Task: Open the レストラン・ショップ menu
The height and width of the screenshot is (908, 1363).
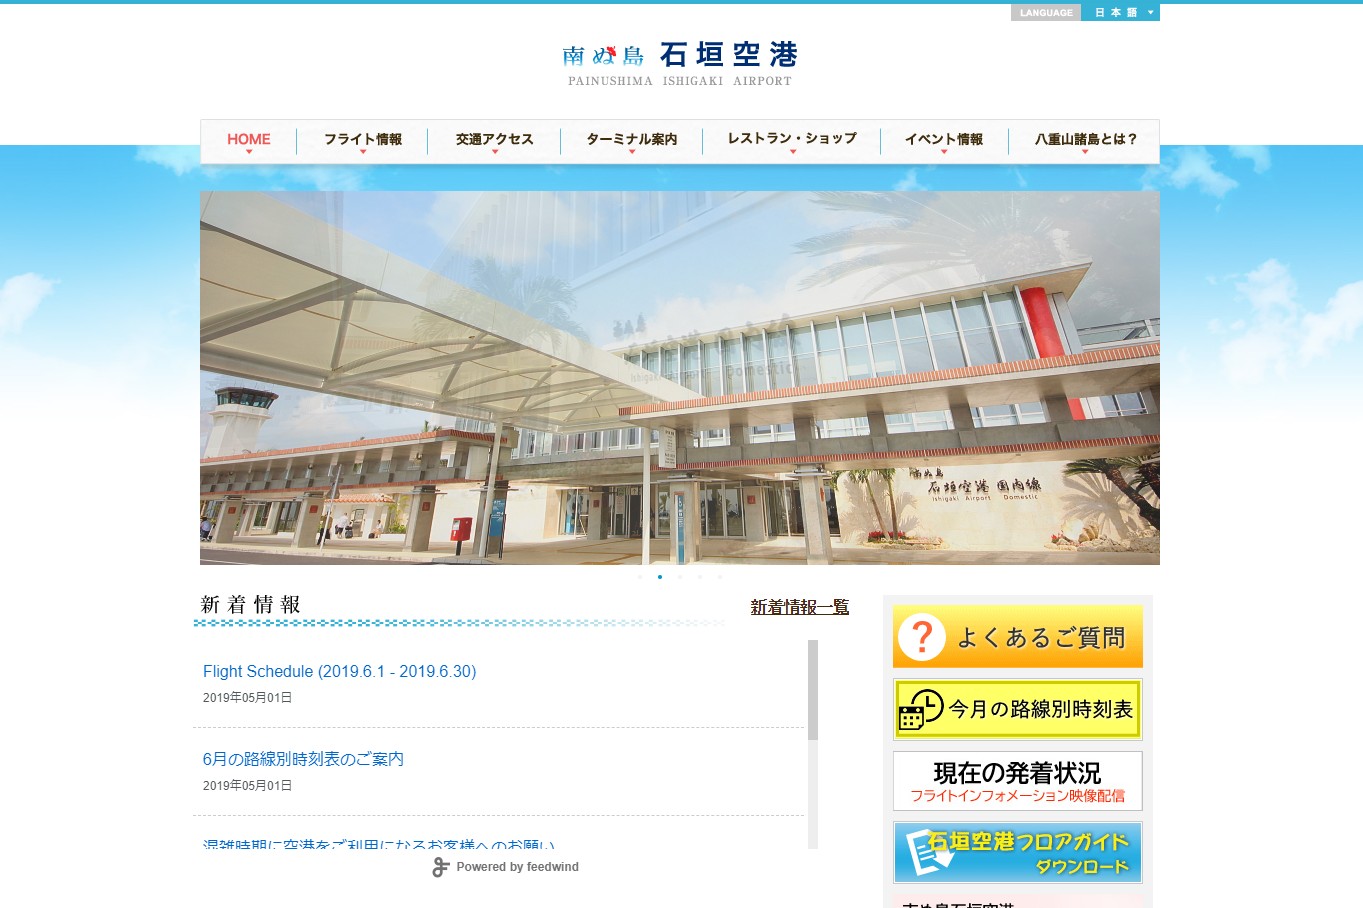Action: point(792,140)
